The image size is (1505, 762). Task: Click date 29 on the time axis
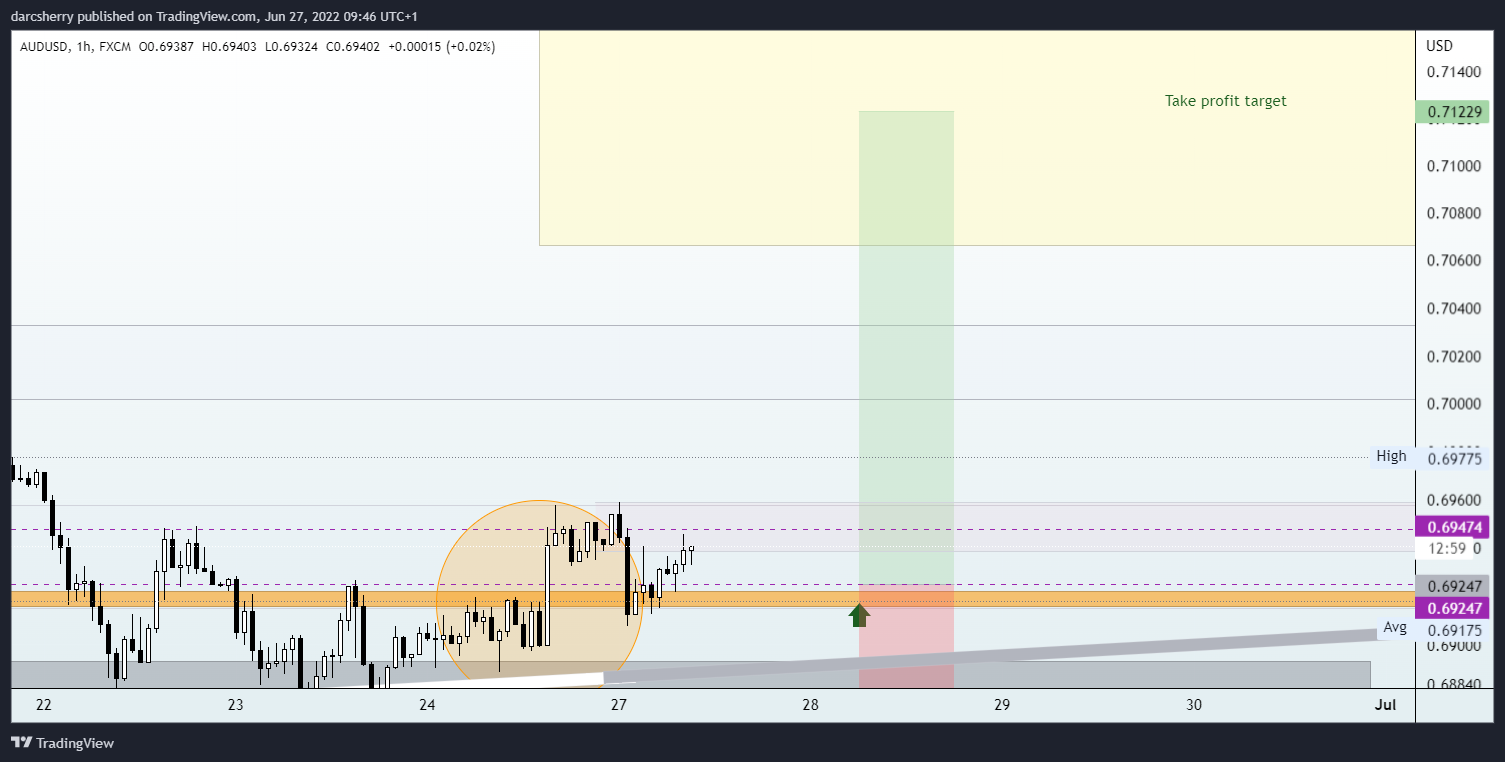[x=1002, y=705]
